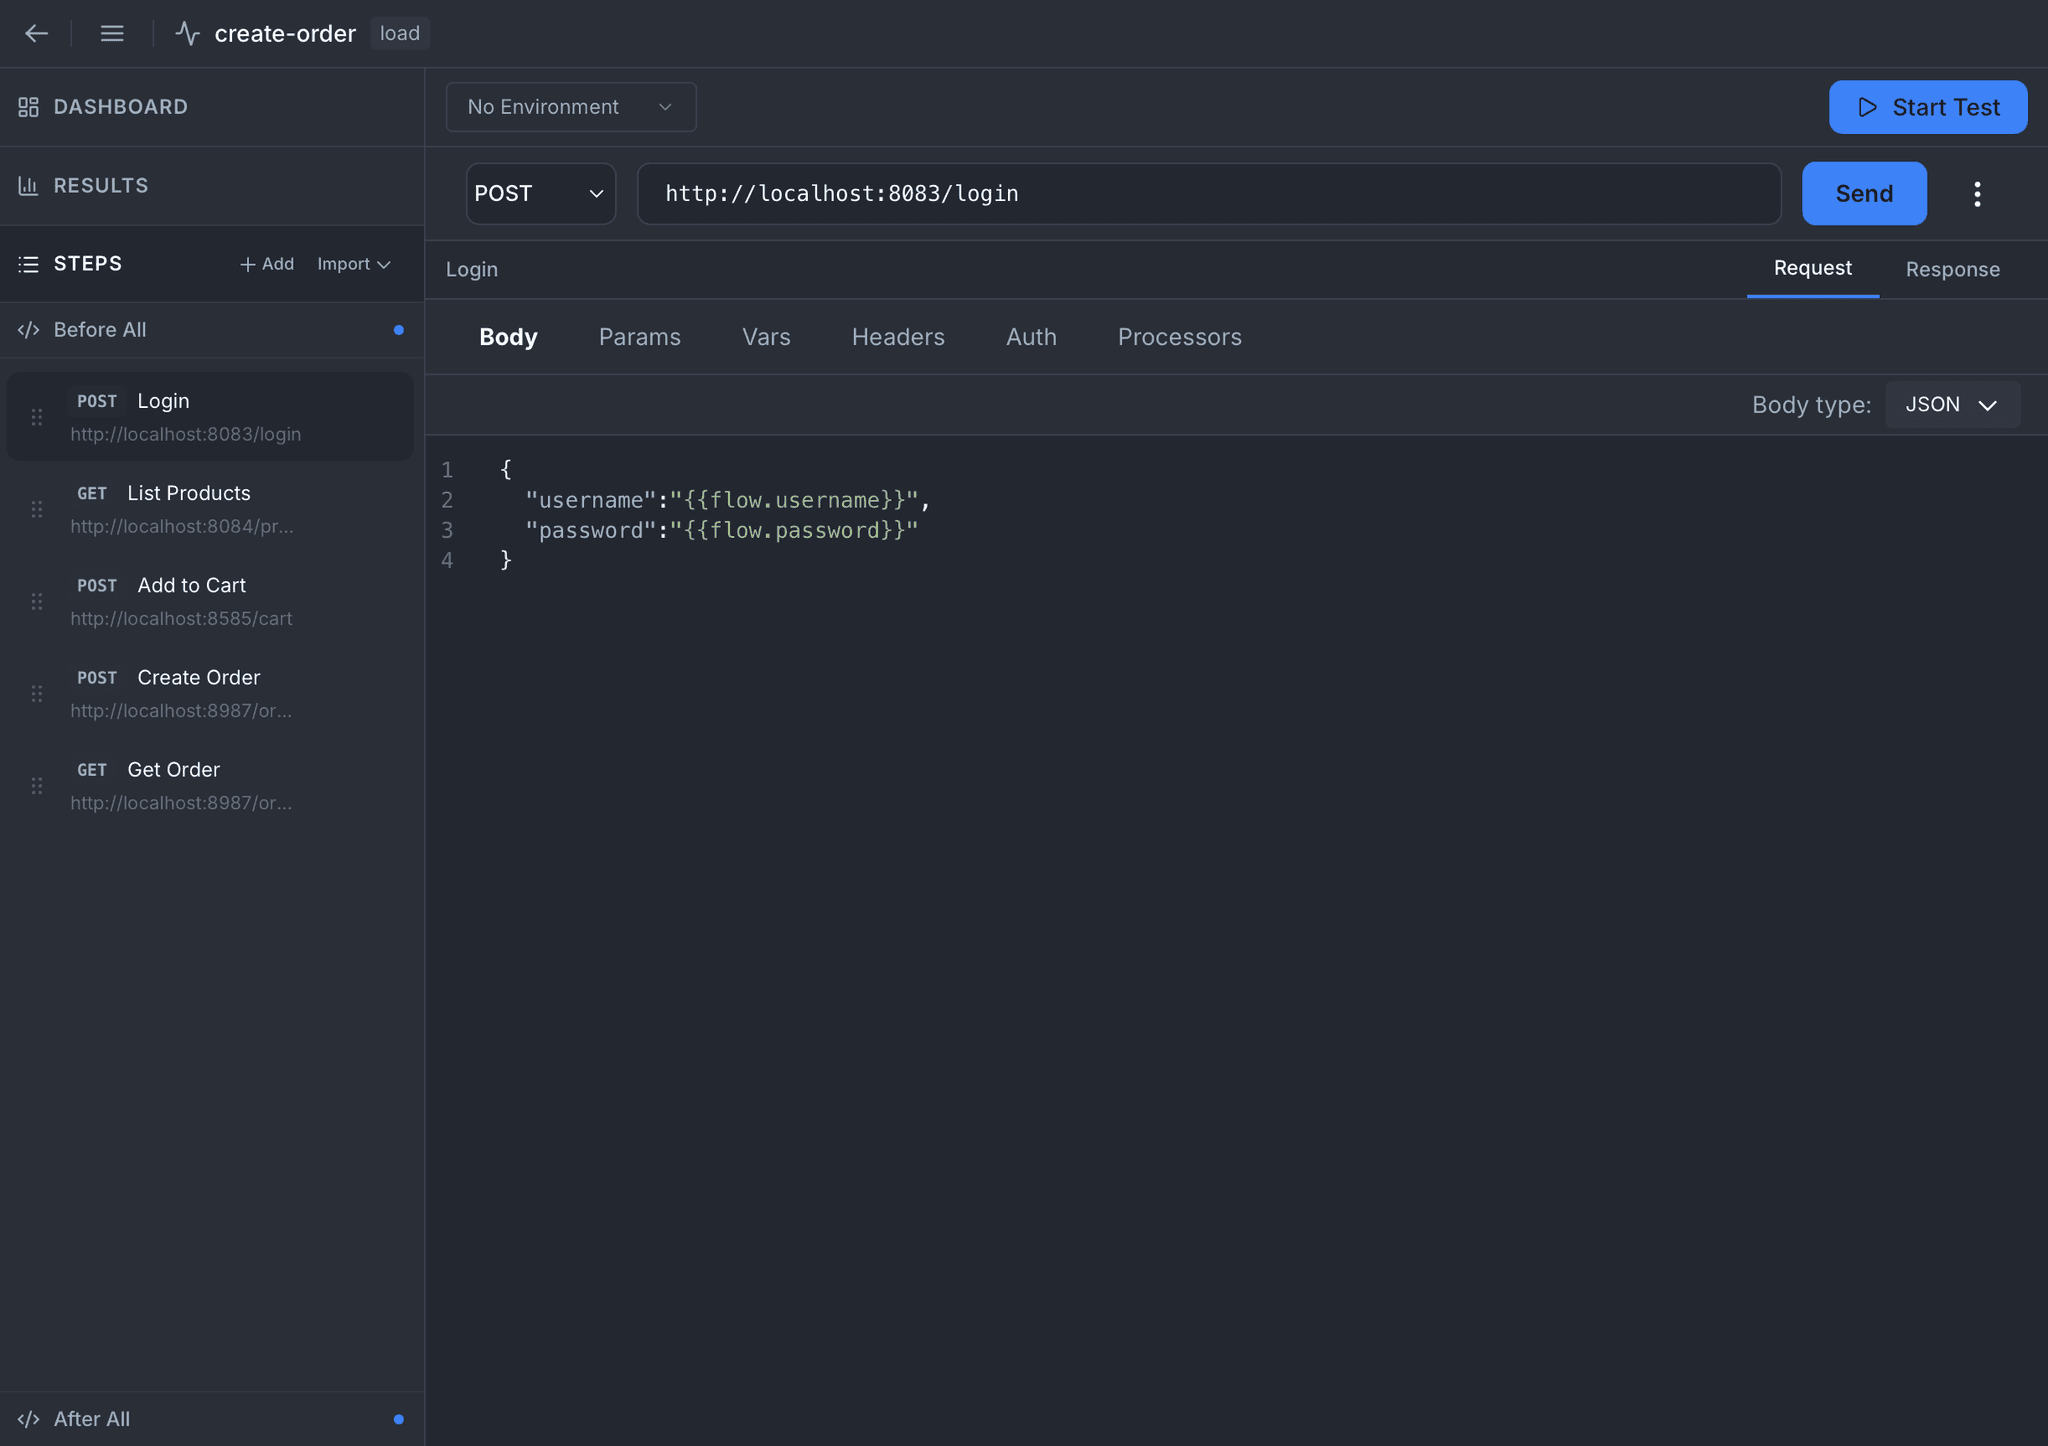Click the request URL input field
This screenshot has width=2048, height=1446.
point(1209,194)
